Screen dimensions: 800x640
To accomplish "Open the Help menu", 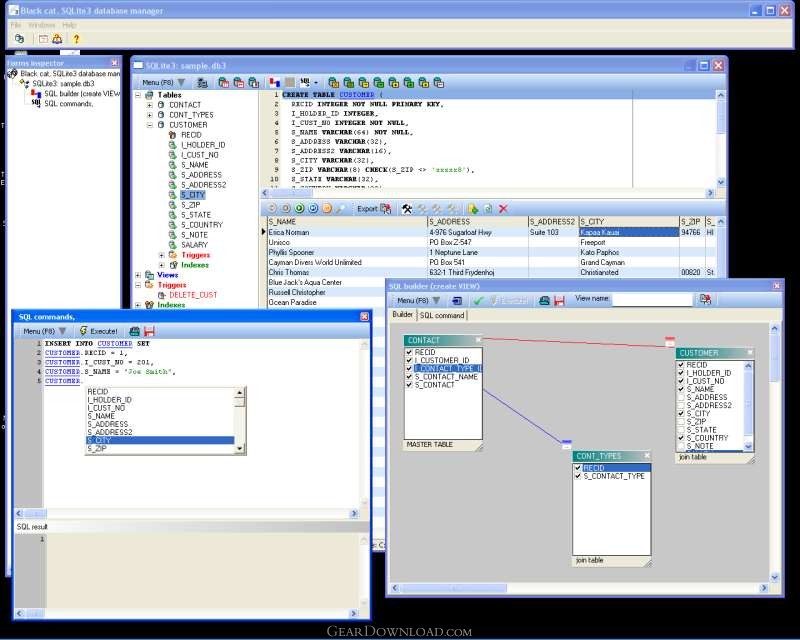I will coord(69,24).
